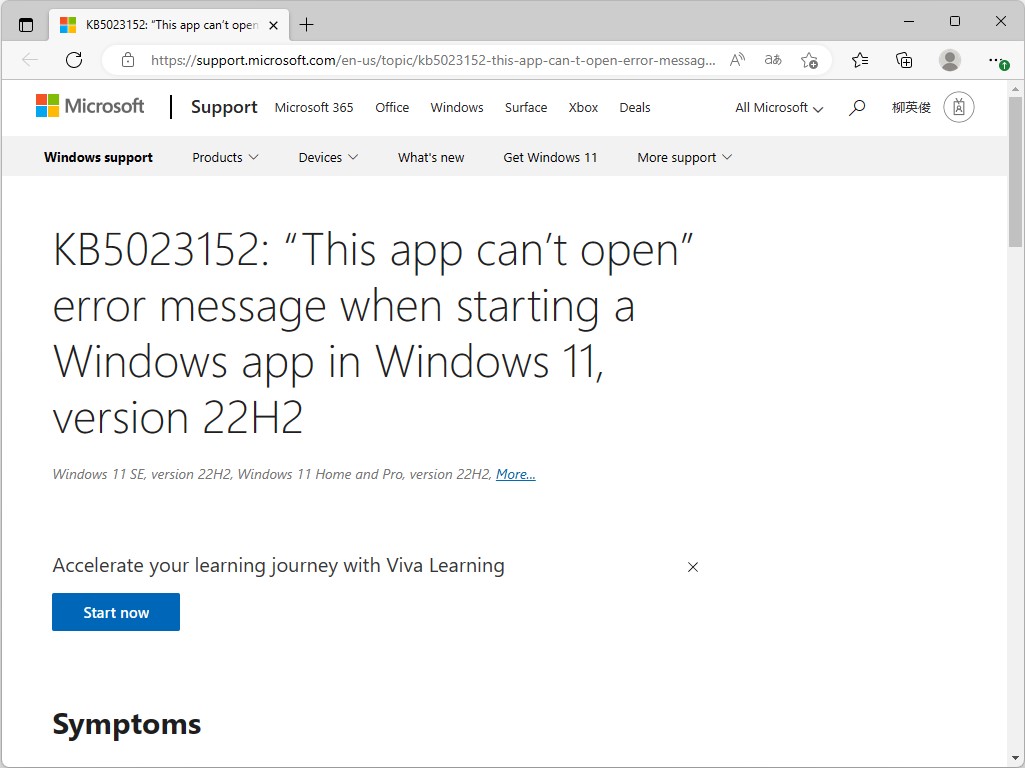The width and height of the screenshot is (1025, 768).
Task: Click the Microsoft logo
Action: (90, 106)
